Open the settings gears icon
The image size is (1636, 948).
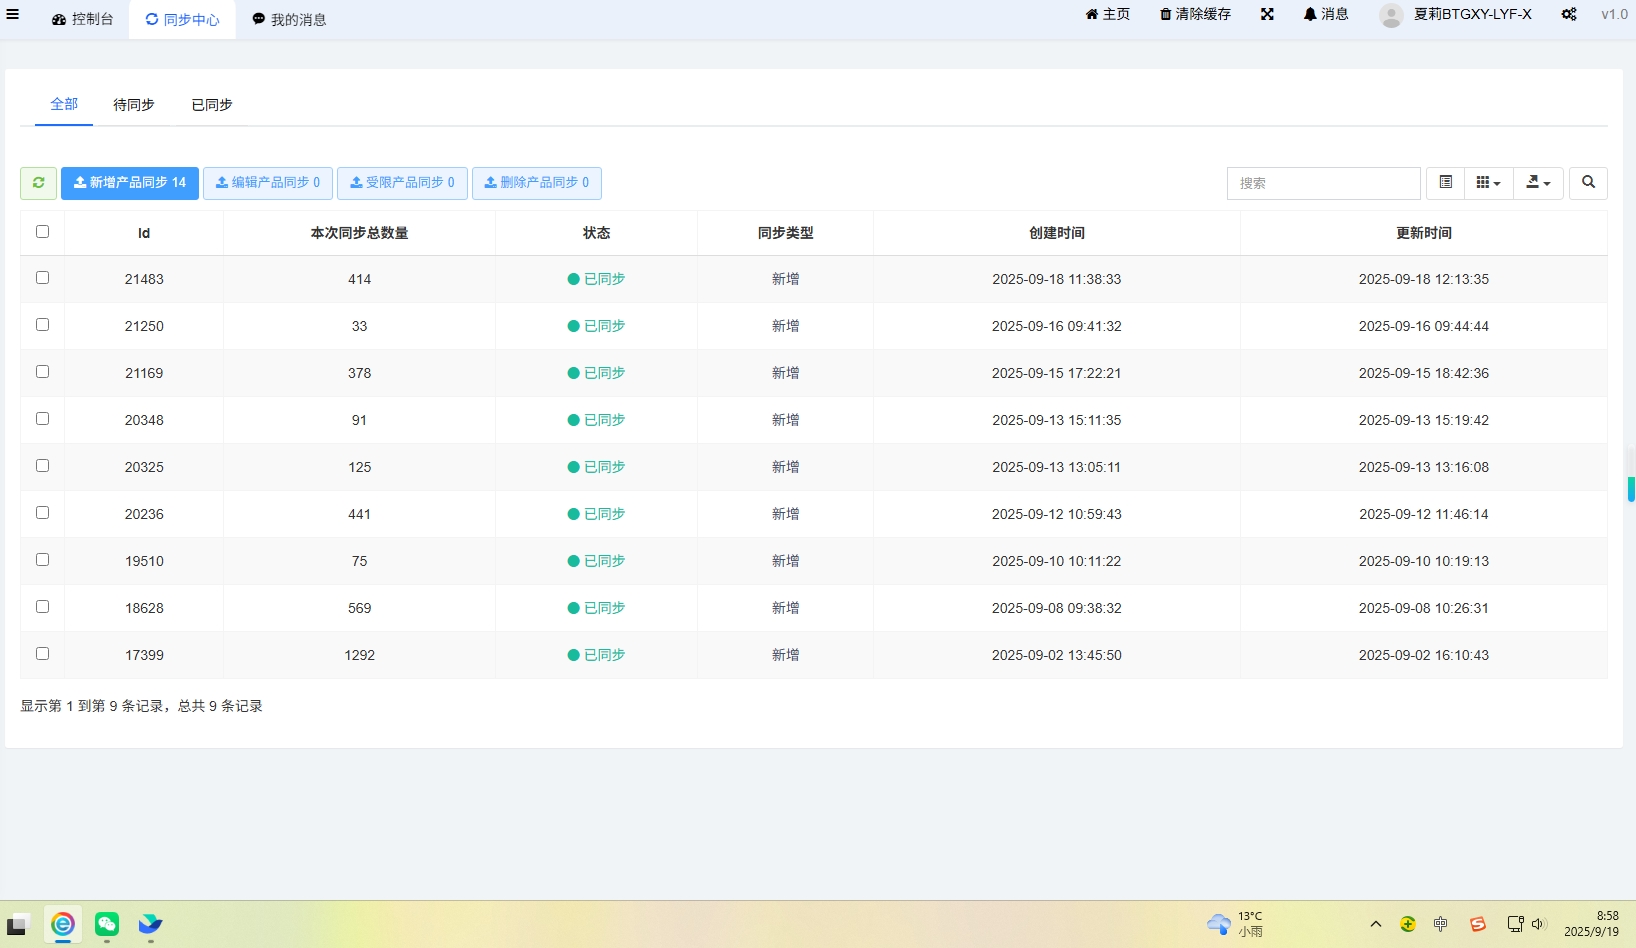[x=1569, y=15]
